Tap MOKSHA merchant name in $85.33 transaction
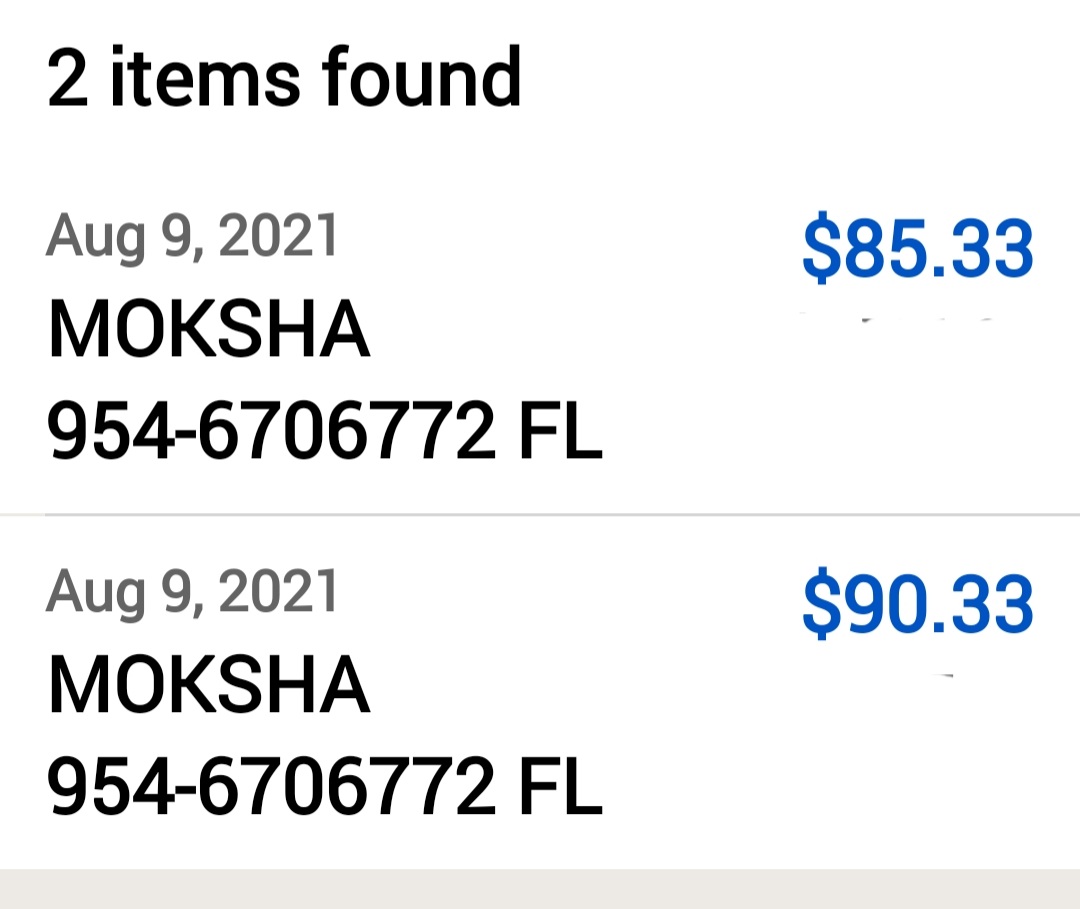 click(209, 332)
